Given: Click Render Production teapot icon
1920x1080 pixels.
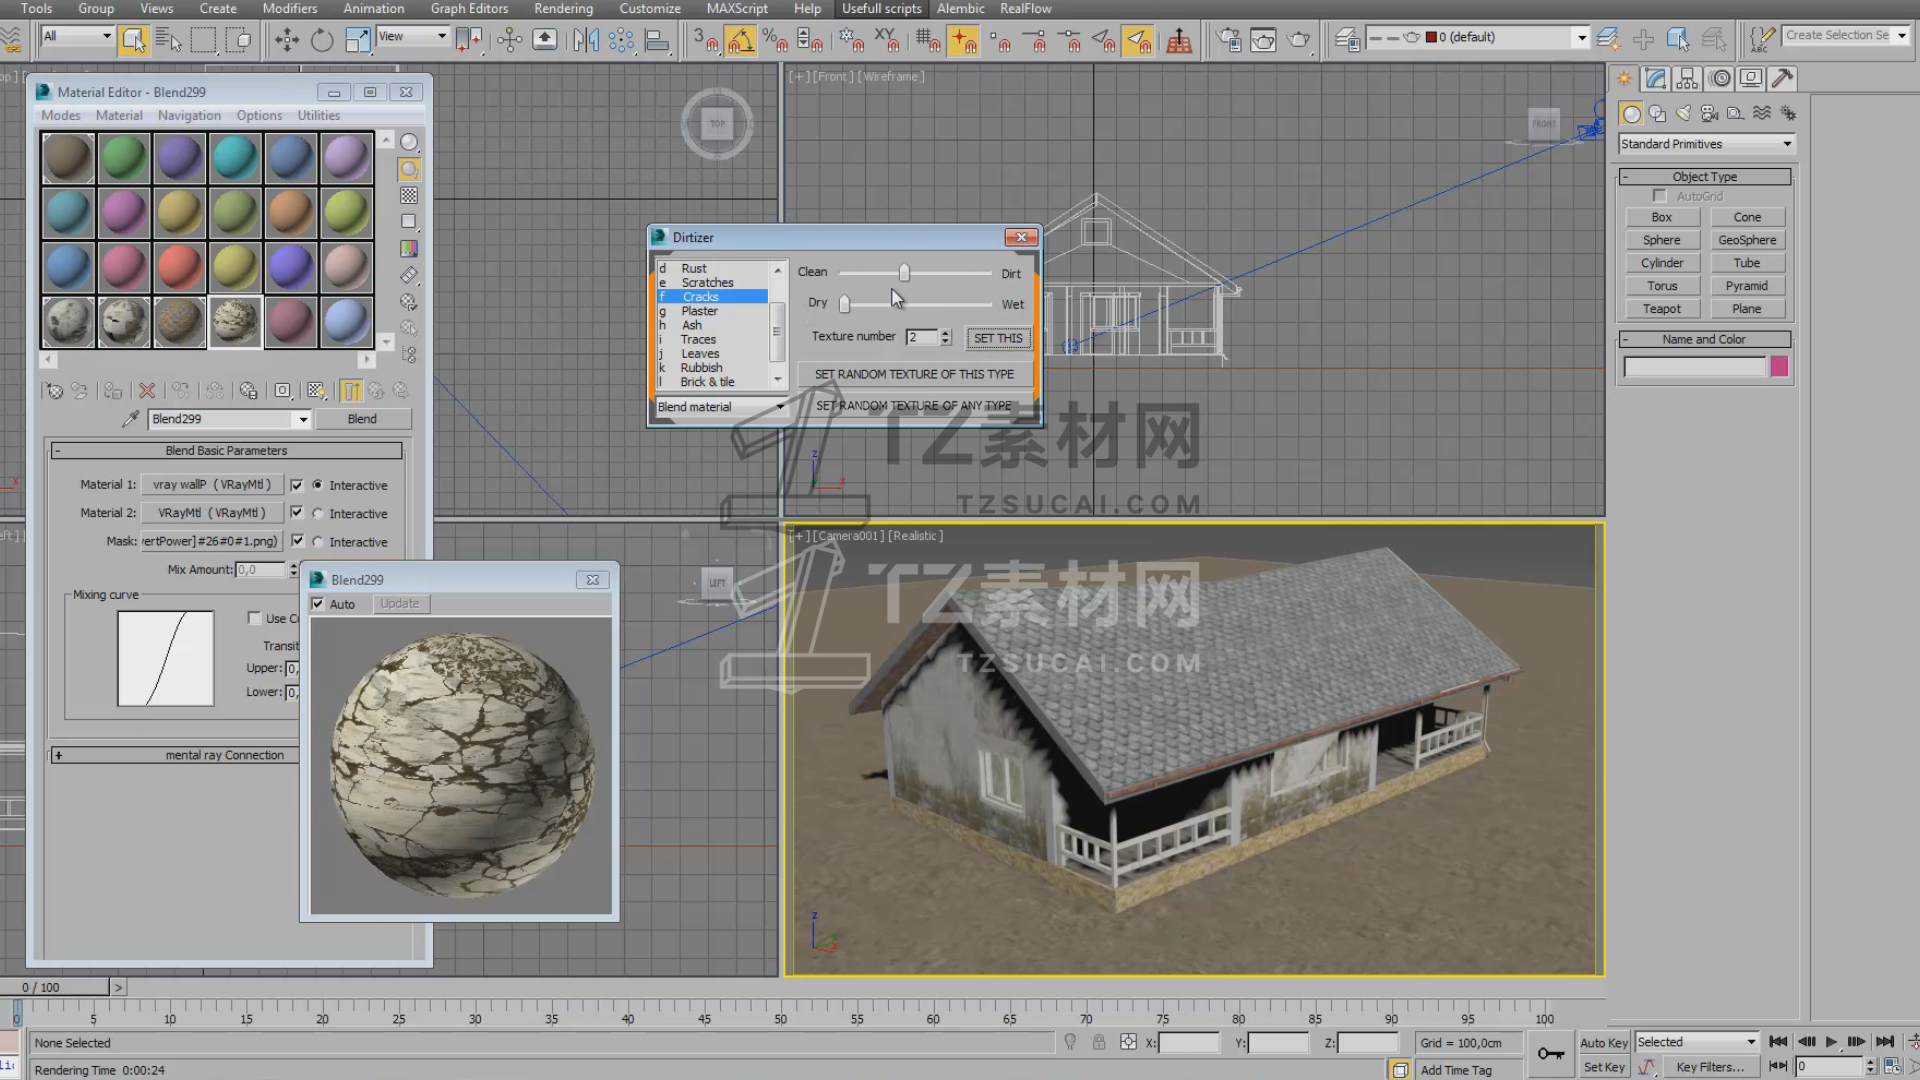Looking at the screenshot, I should [x=1298, y=40].
